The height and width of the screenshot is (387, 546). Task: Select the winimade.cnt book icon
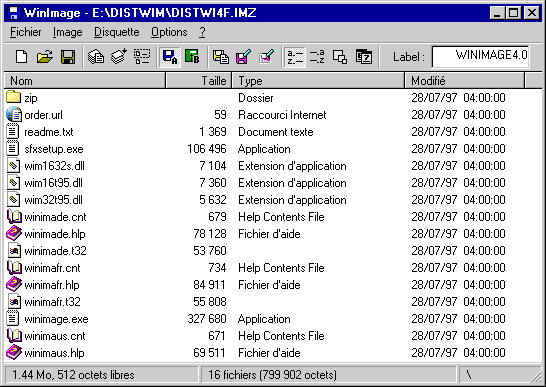click(14, 217)
